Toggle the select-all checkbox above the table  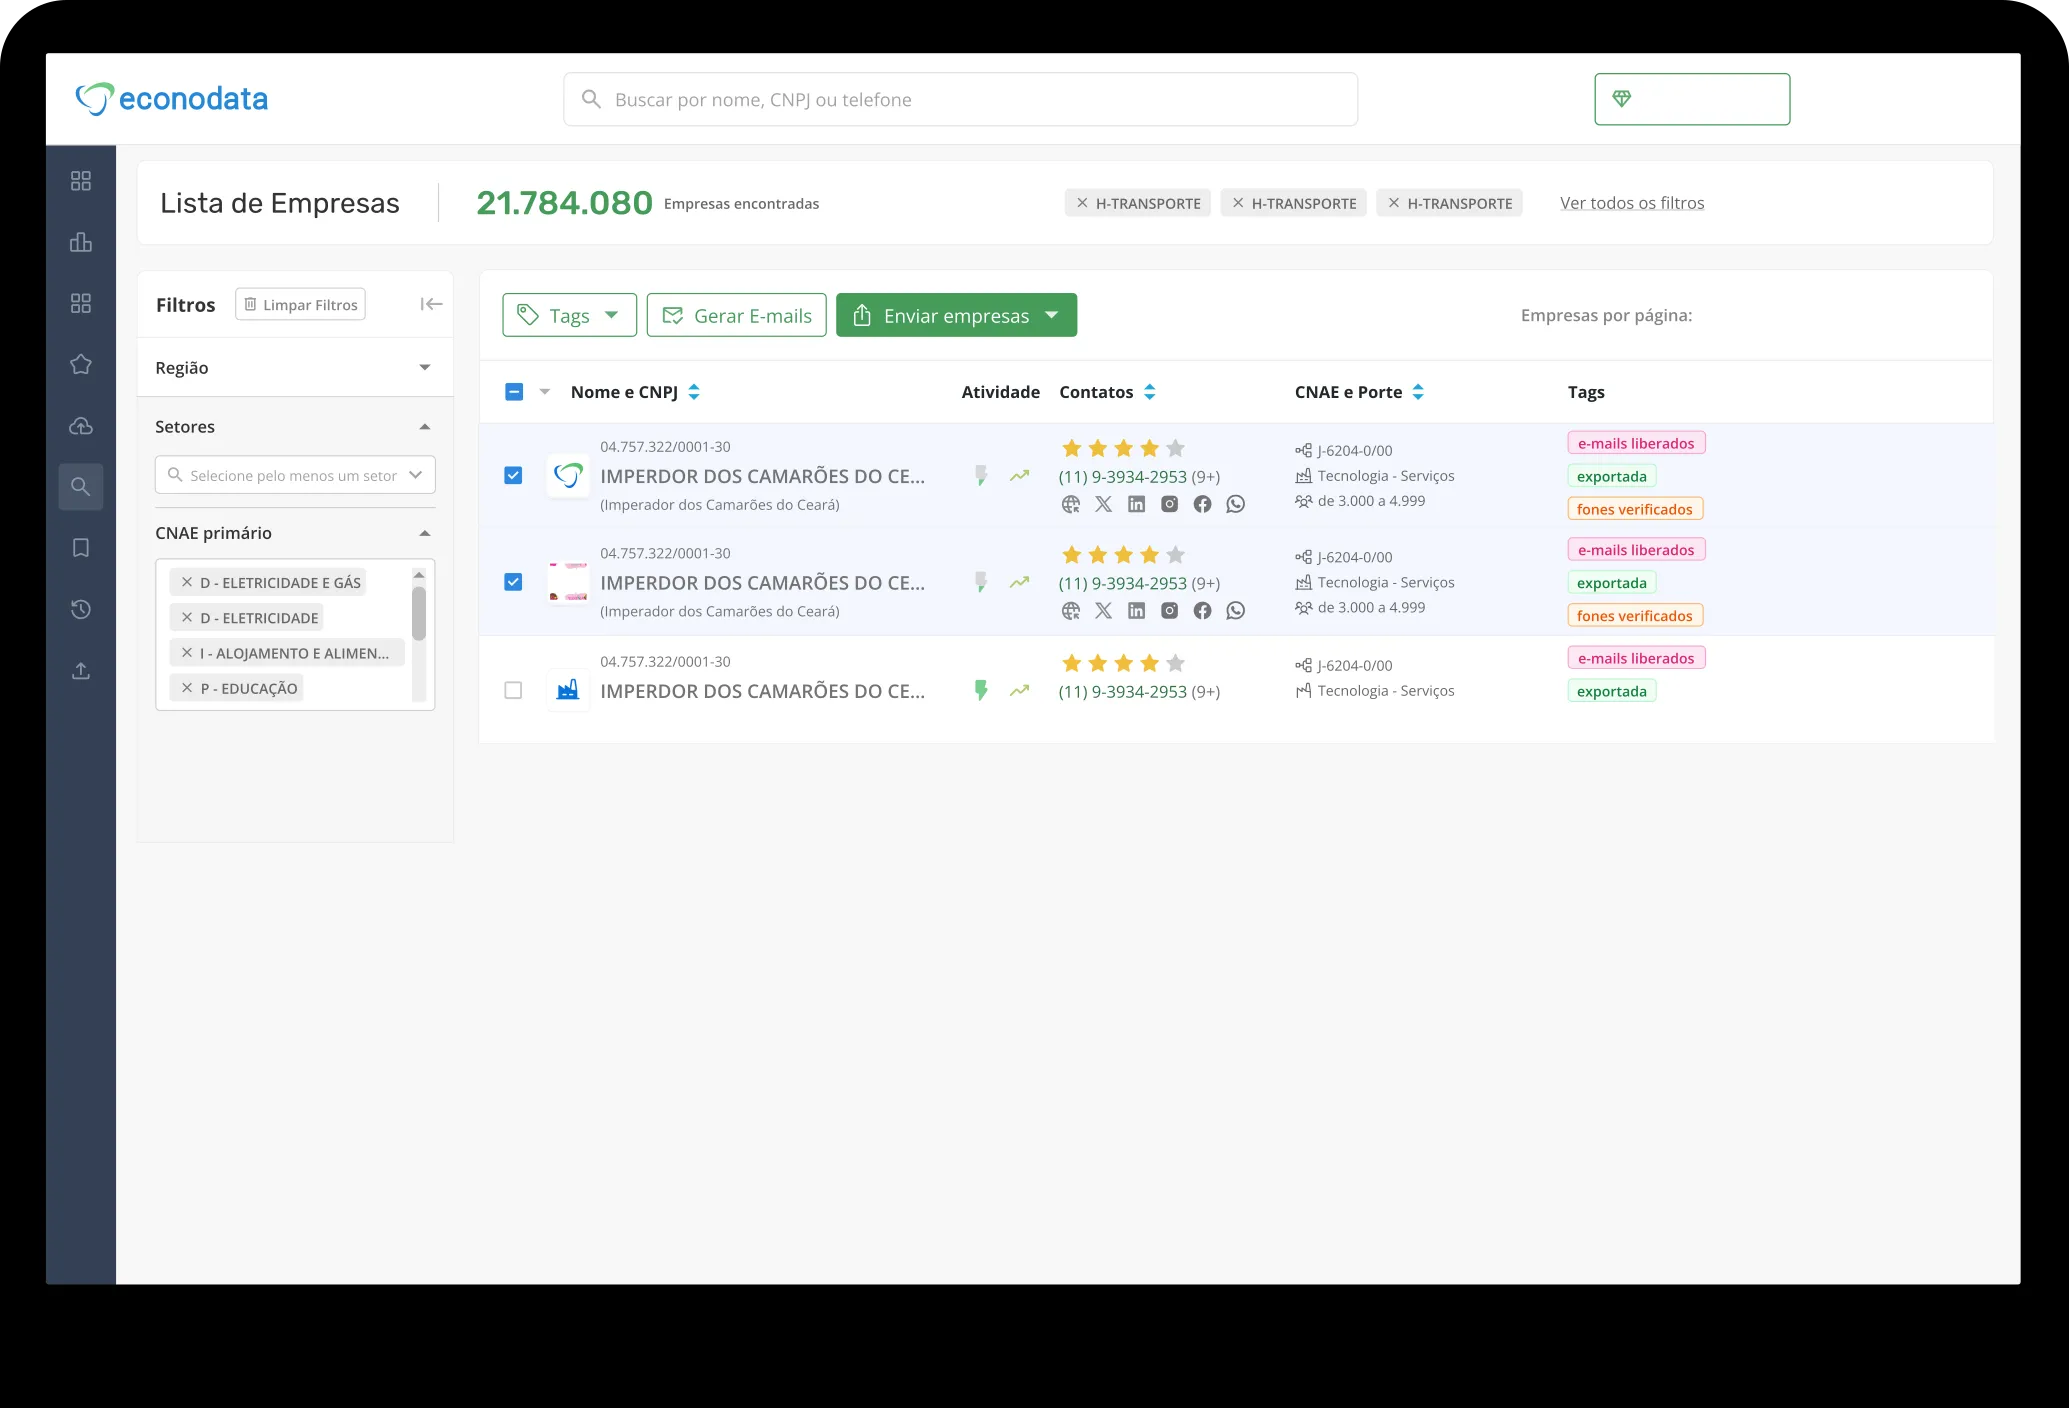point(514,391)
